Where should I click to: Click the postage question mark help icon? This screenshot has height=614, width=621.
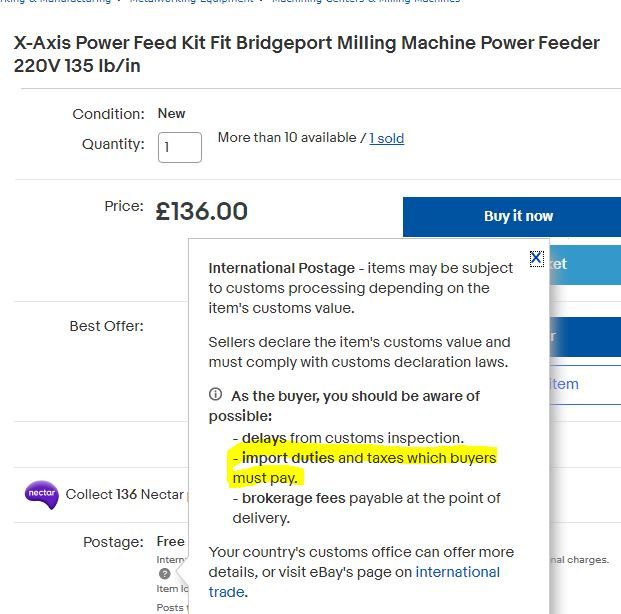(x=164, y=574)
